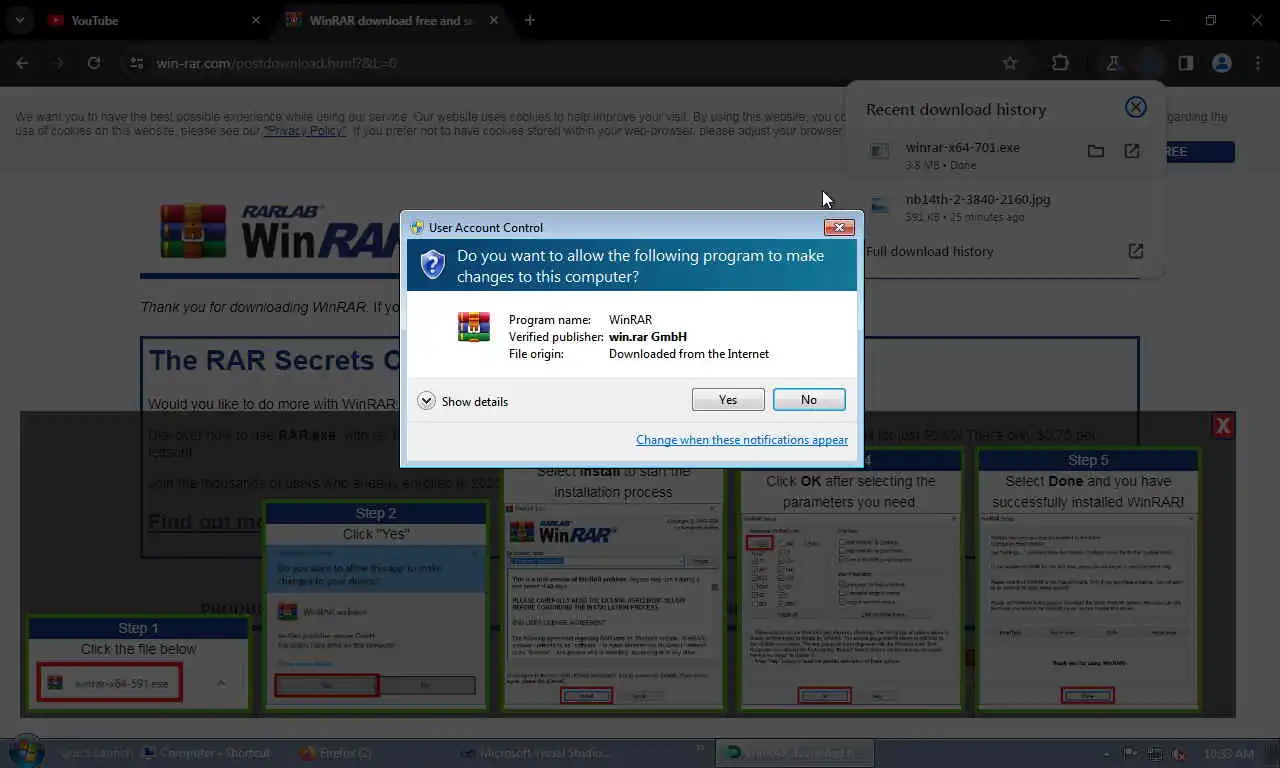Open Windows Start menu orb
Viewport: 1280px width, 768px height.
coord(25,752)
